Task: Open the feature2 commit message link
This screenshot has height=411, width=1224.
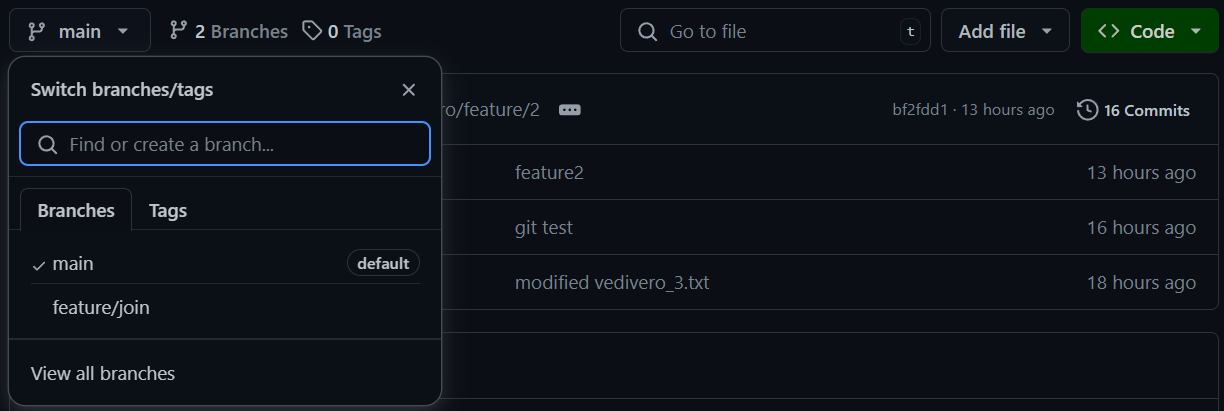Action: pyautogui.click(x=549, y=173)
